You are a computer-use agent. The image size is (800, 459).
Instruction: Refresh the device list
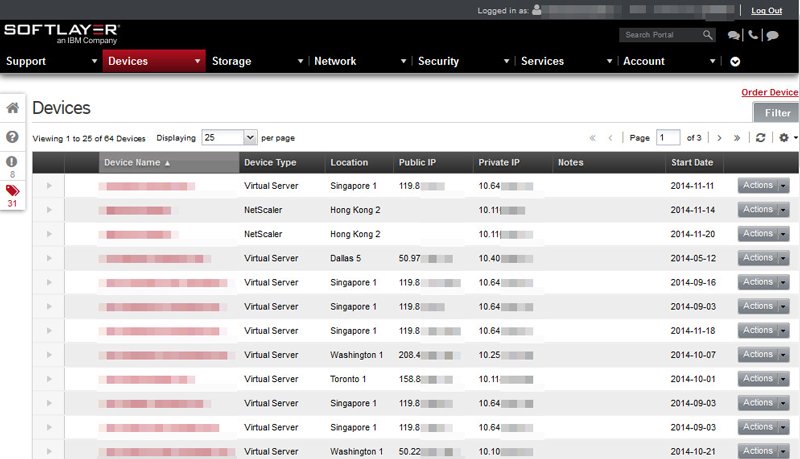click(760, 138)
